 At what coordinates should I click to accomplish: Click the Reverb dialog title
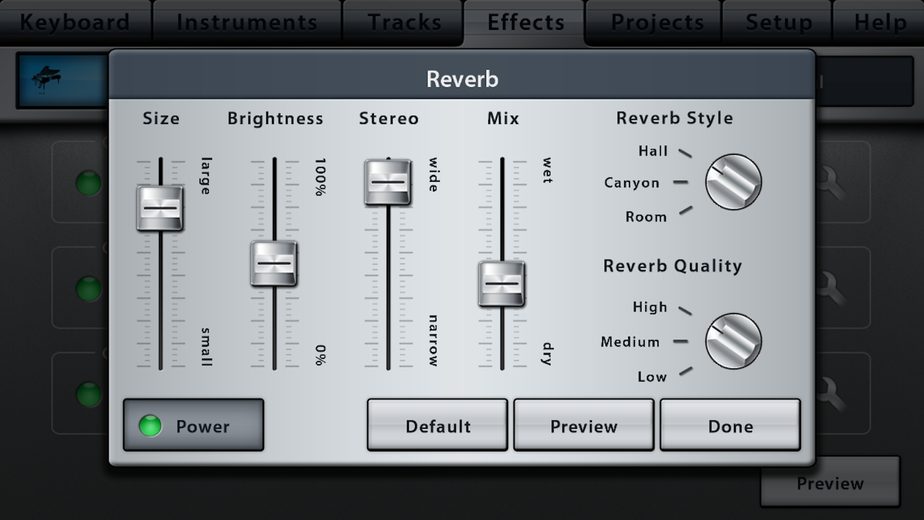pos(462,79)
